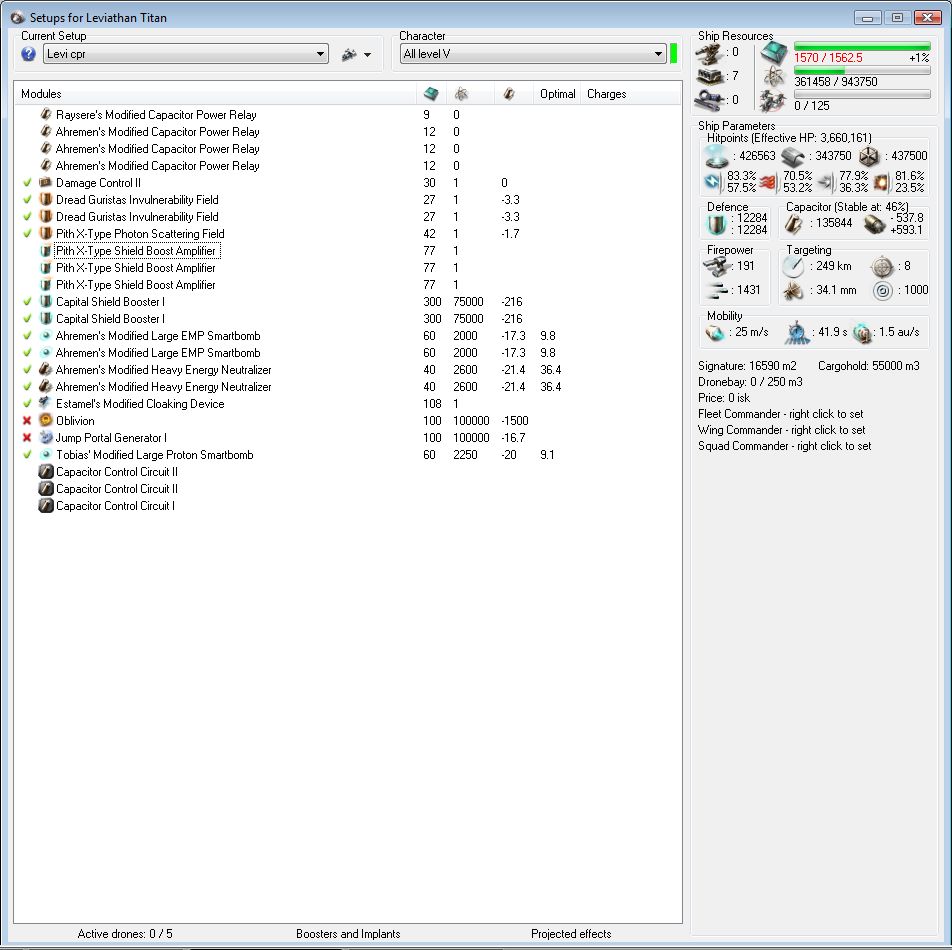The height and width of the screenshot is (950, 952).
Task: Click the Defence shield tank icon
Action: (x=716, y=224)
